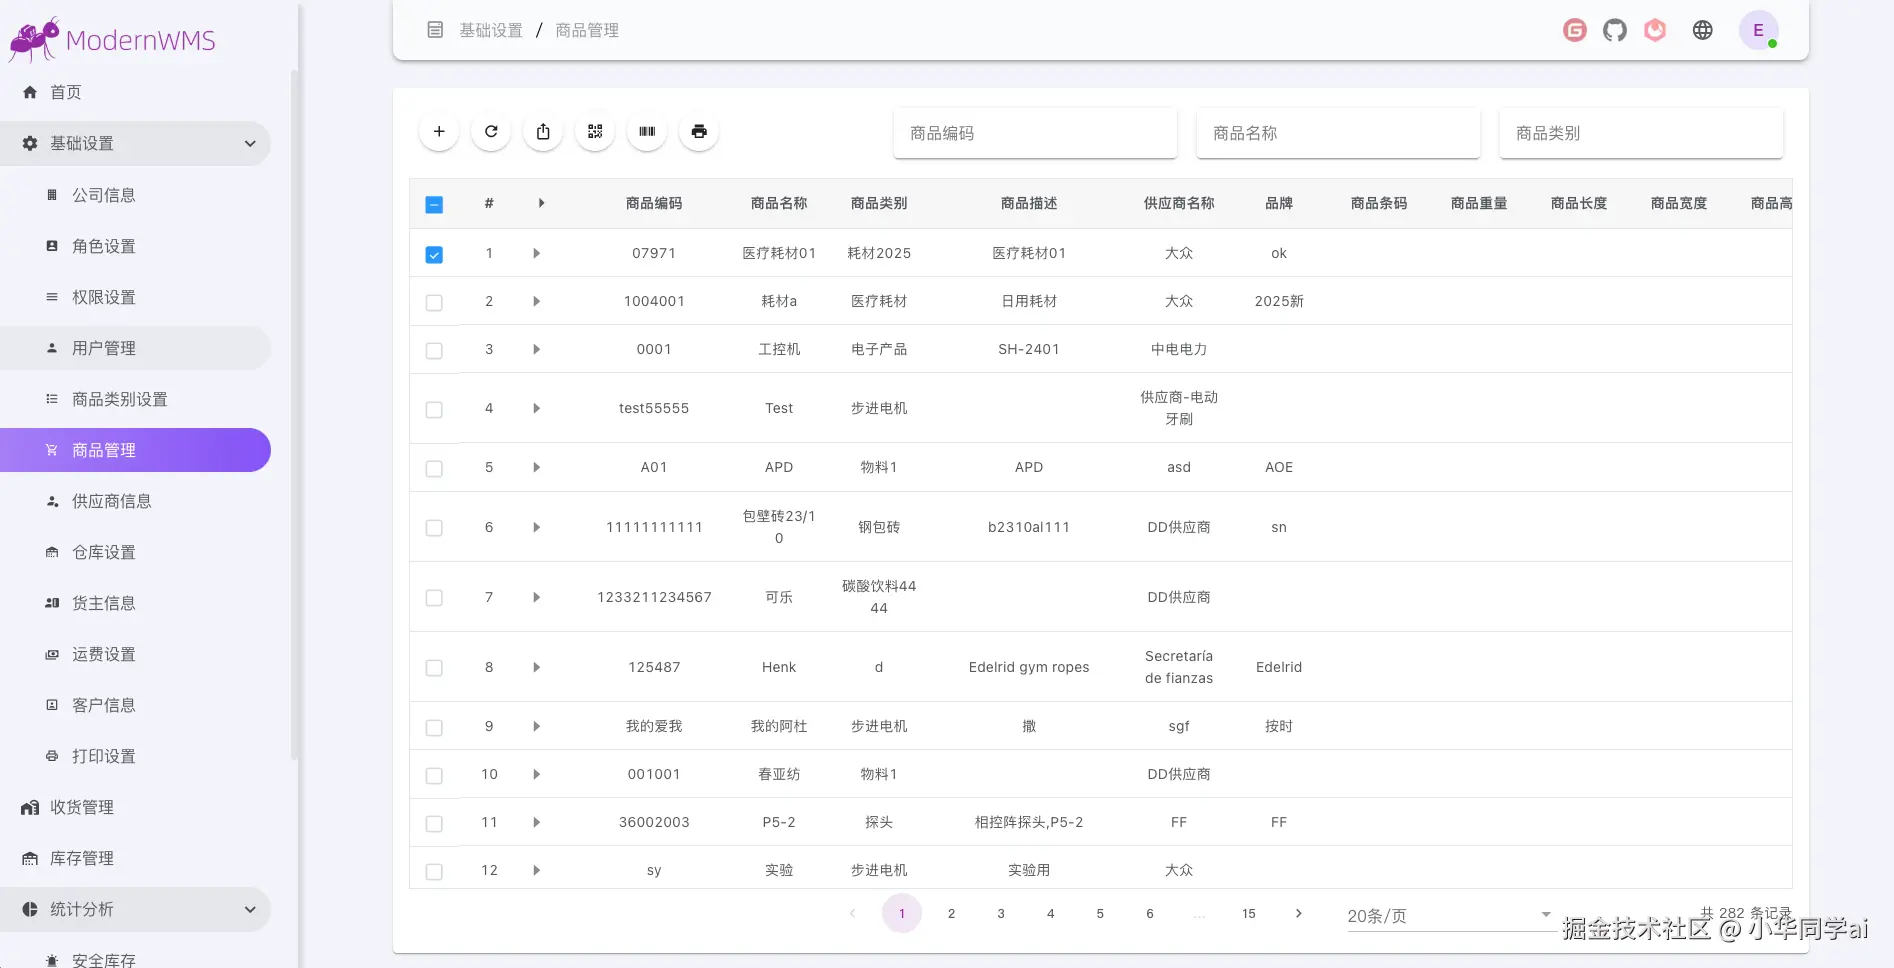Click the printer icon in toolbar
Image resolution: width=1894 pixels, height=968 pixels.
tap(699, 131)
